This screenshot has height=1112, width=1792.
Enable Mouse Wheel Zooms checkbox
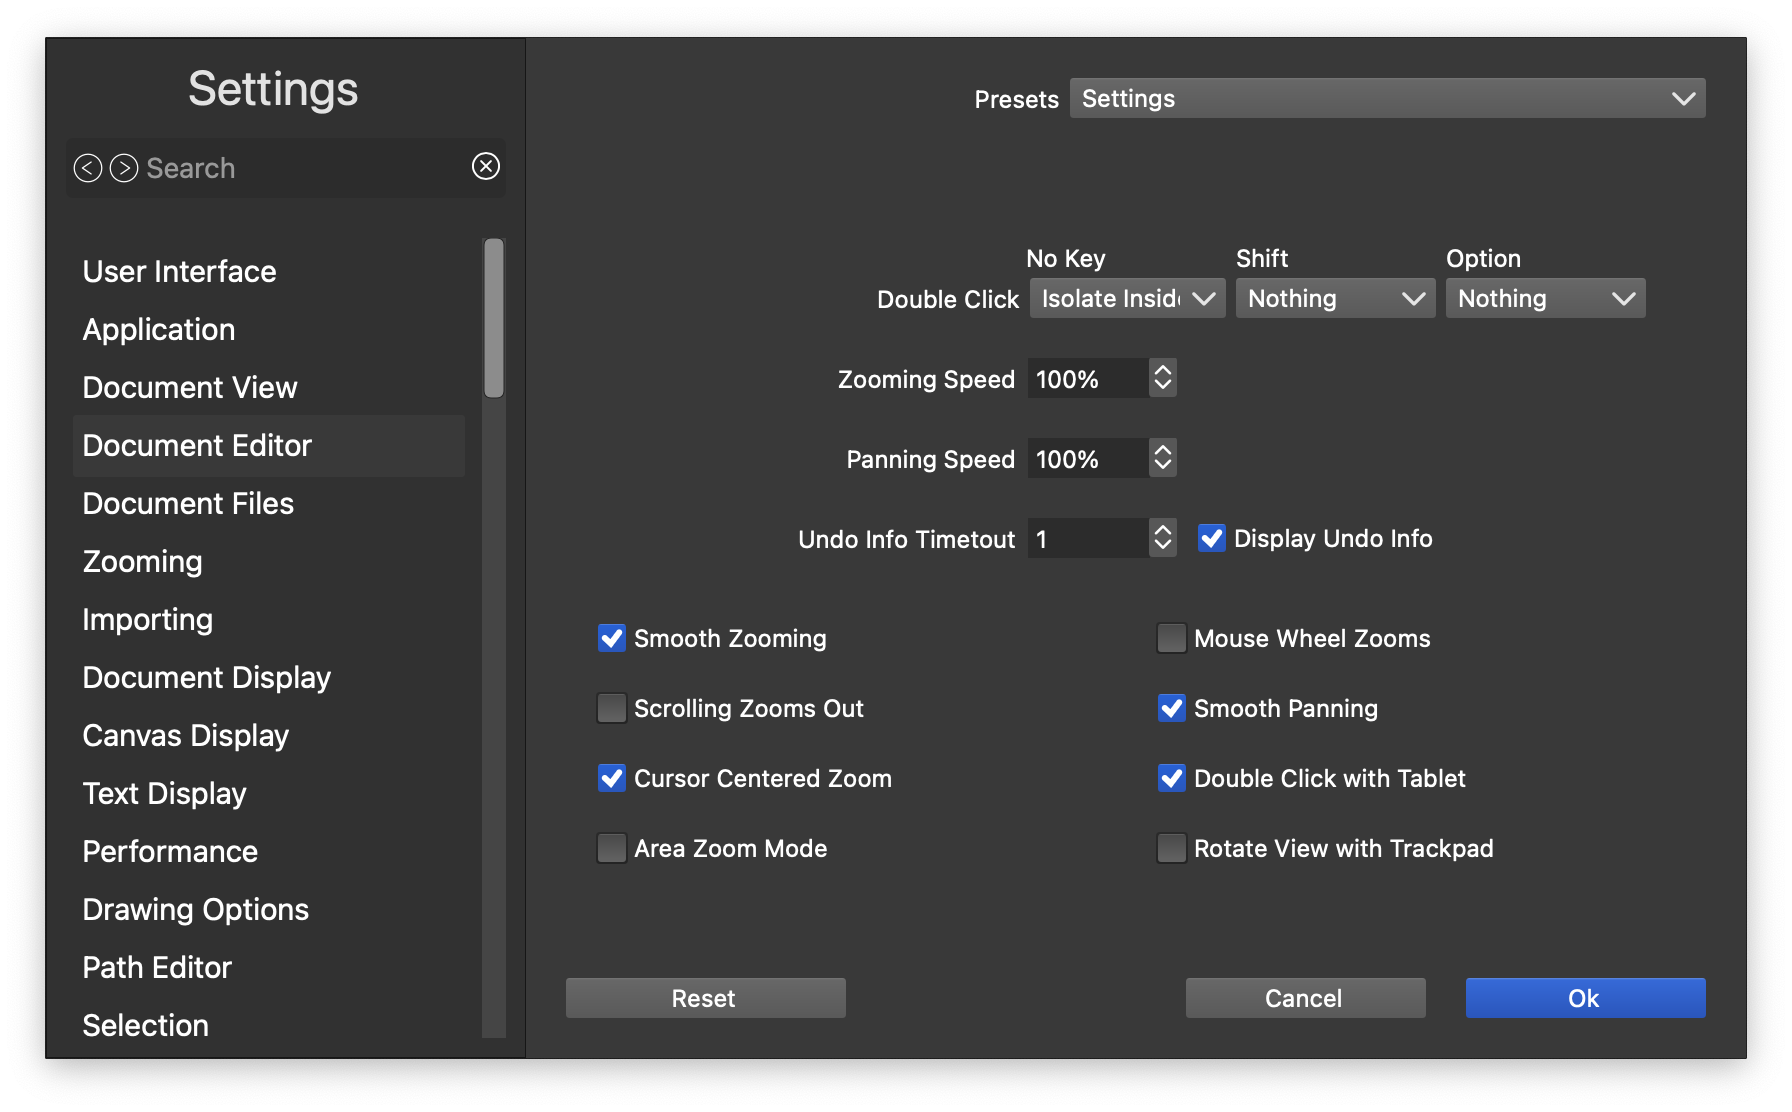pyautogui.click(x=1171, y=638)
